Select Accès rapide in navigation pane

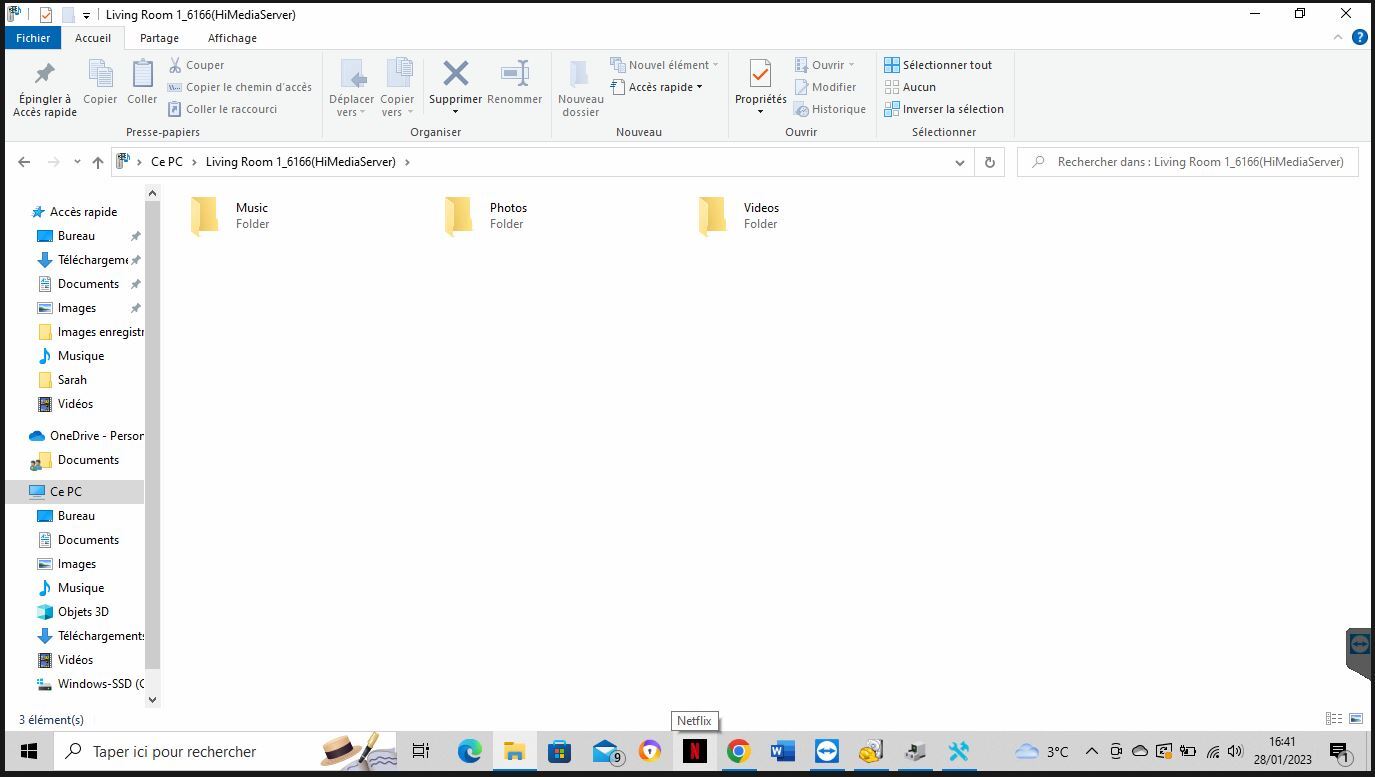coord(74,212)
